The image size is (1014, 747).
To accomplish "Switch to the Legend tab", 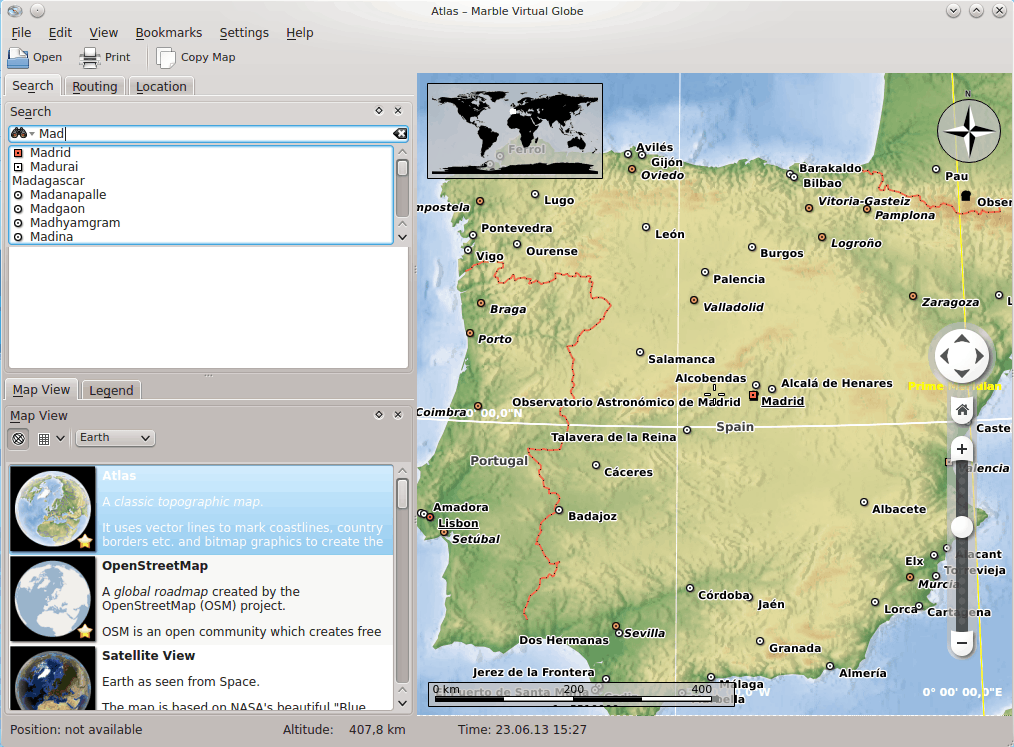I will [x=111, y=391].
